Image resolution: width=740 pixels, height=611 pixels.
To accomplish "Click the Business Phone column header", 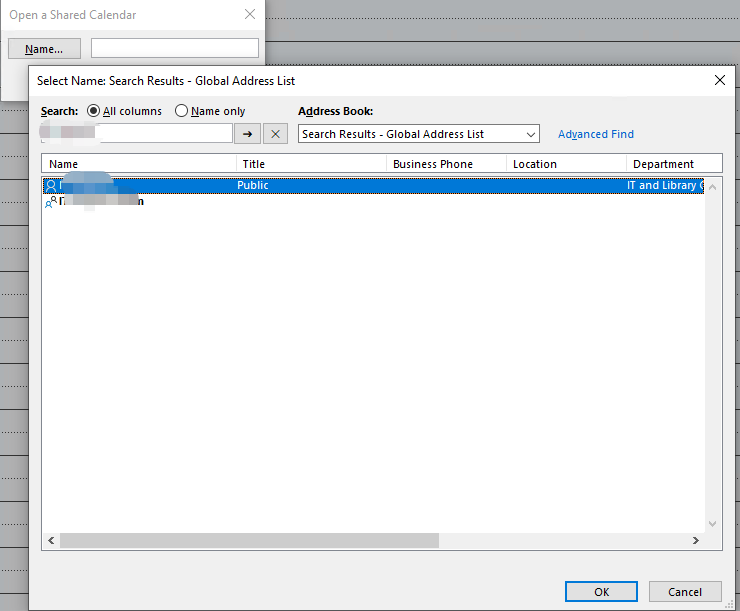I will click(x=446, y=164).
